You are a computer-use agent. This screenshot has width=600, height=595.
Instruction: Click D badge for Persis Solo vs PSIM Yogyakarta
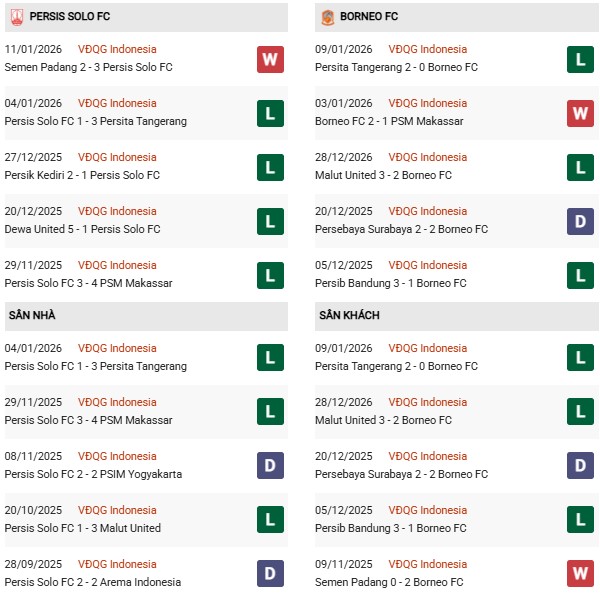point(270,466)
